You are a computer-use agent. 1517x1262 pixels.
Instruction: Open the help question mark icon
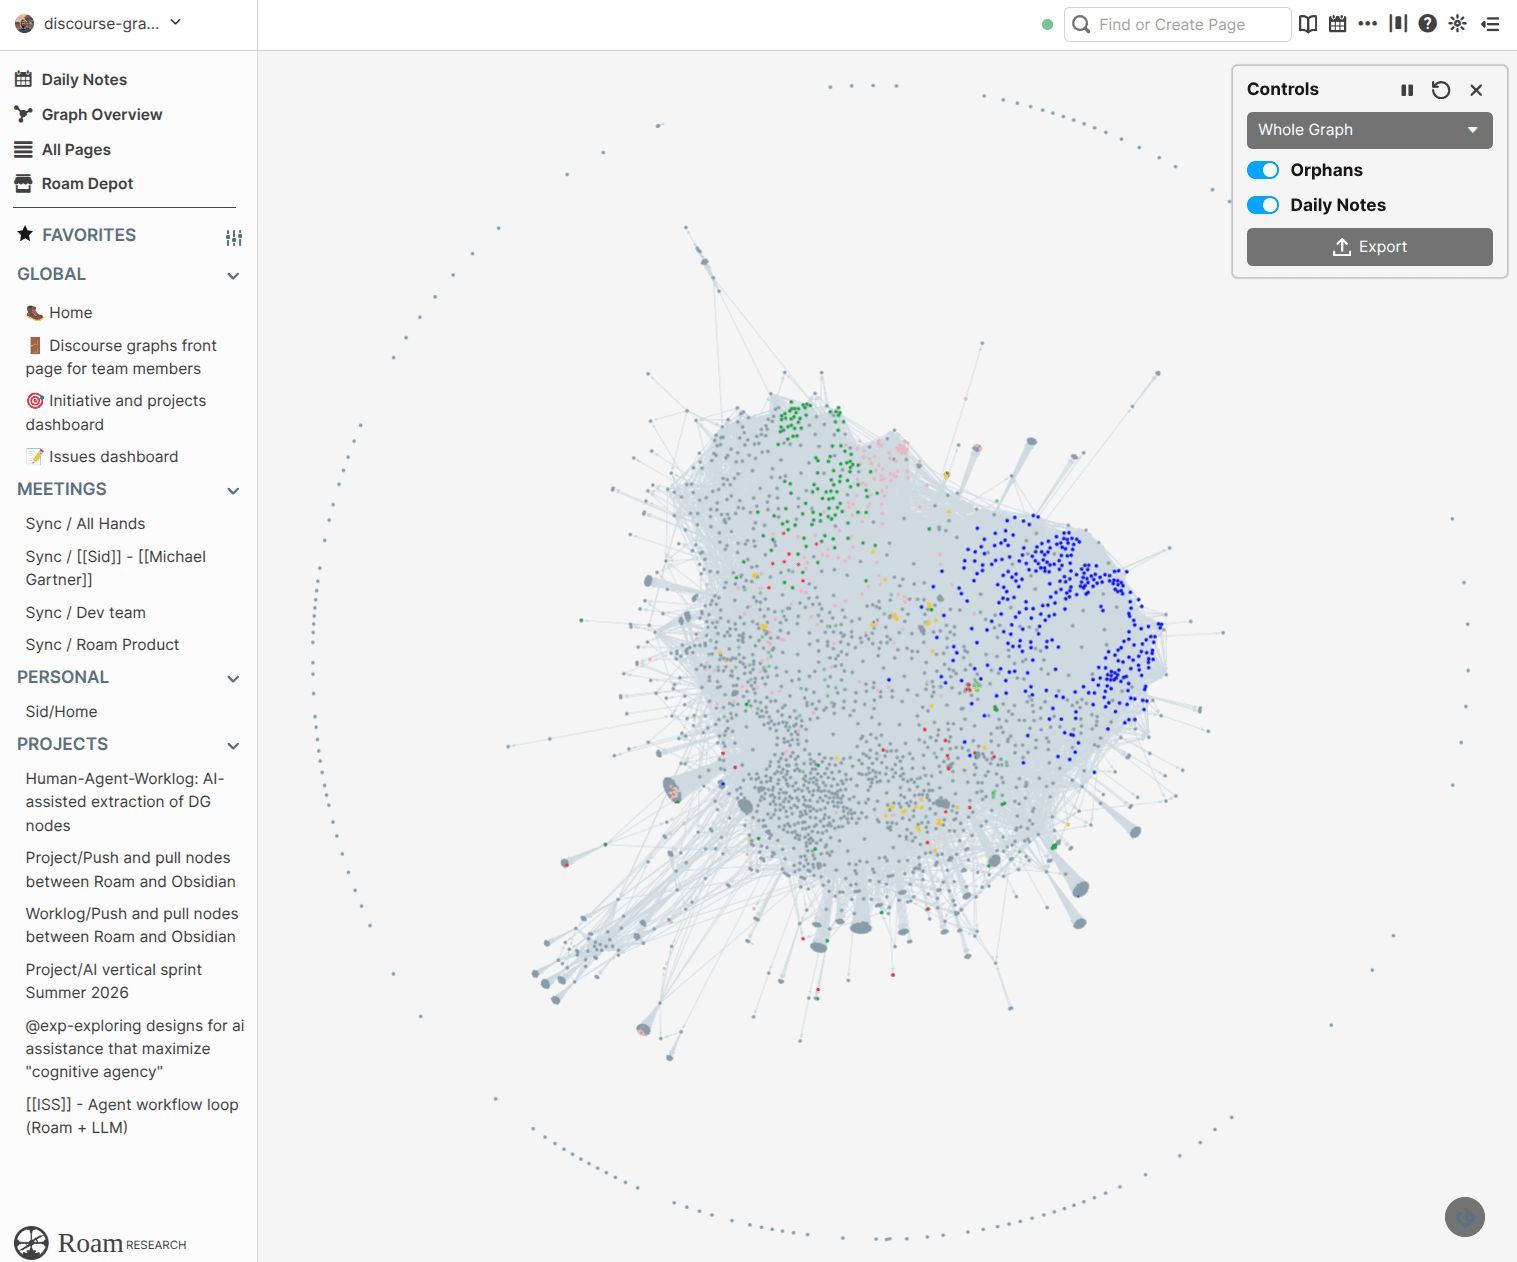[1428, 24]
